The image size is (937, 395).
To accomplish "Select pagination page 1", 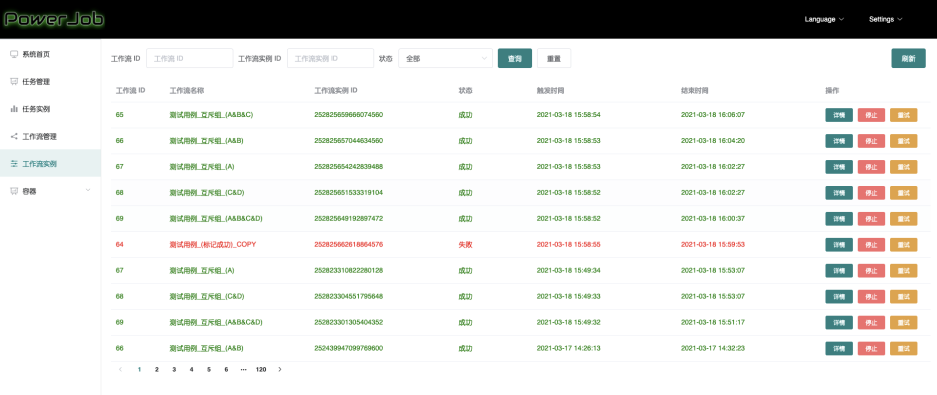I will click(x=139, y=370).
